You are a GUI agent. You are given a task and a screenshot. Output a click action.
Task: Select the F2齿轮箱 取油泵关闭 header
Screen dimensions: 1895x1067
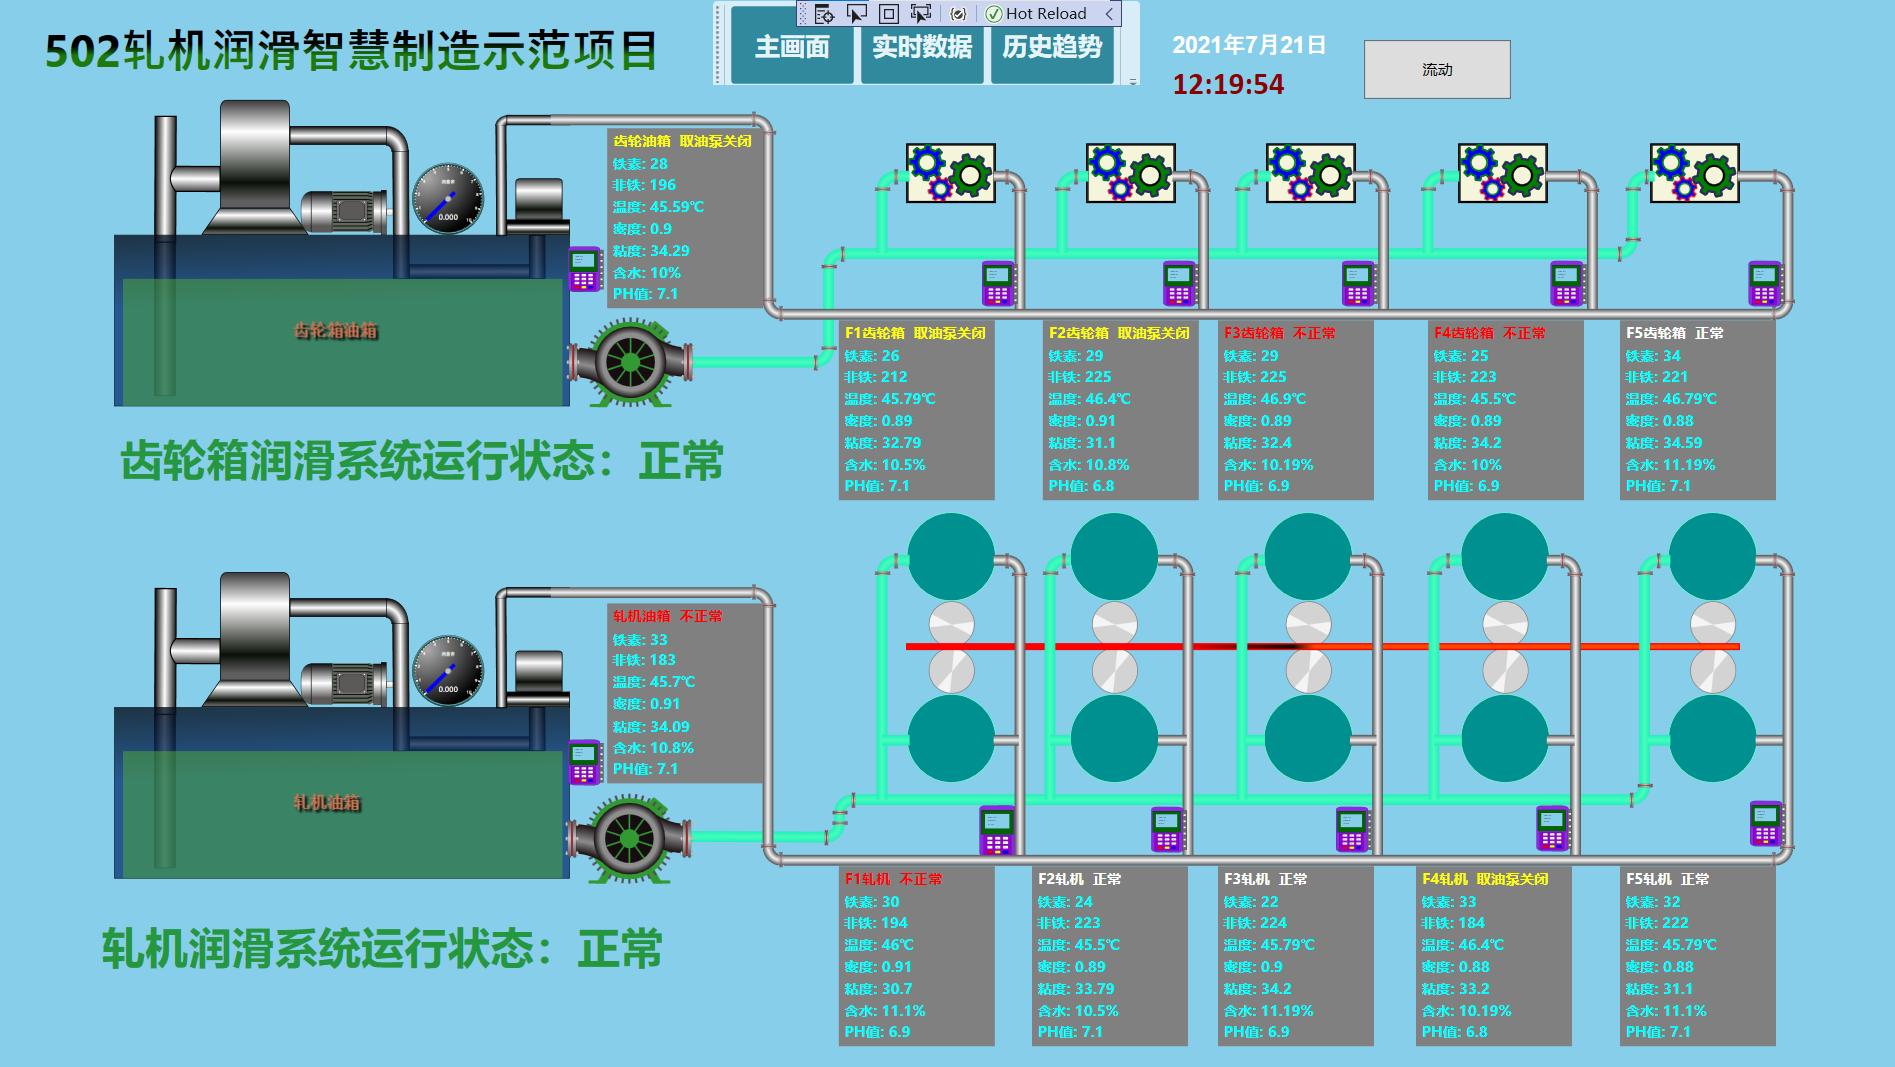[1119, 333]
